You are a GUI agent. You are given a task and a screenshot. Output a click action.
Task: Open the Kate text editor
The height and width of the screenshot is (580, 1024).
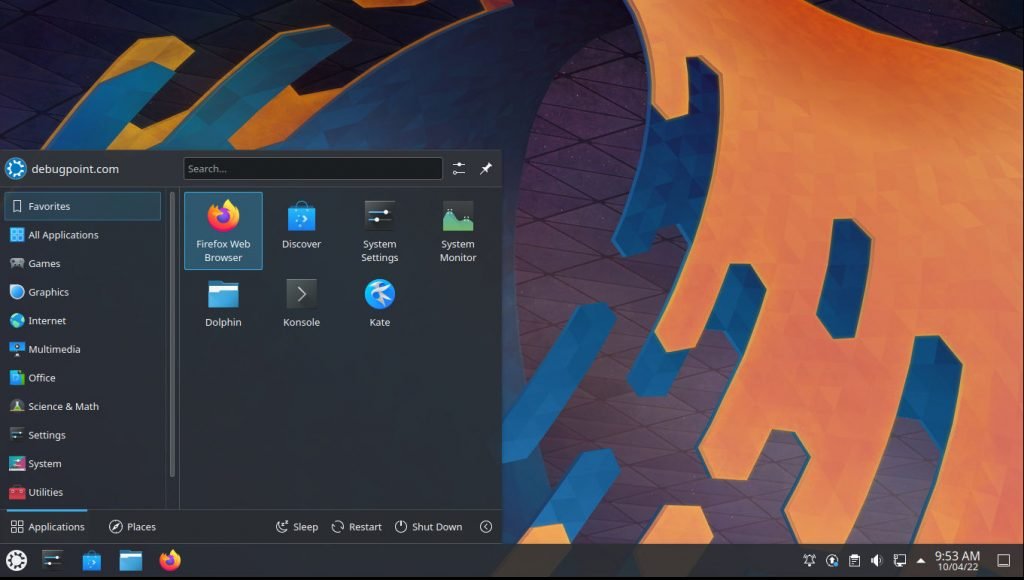tap(379, 300)
